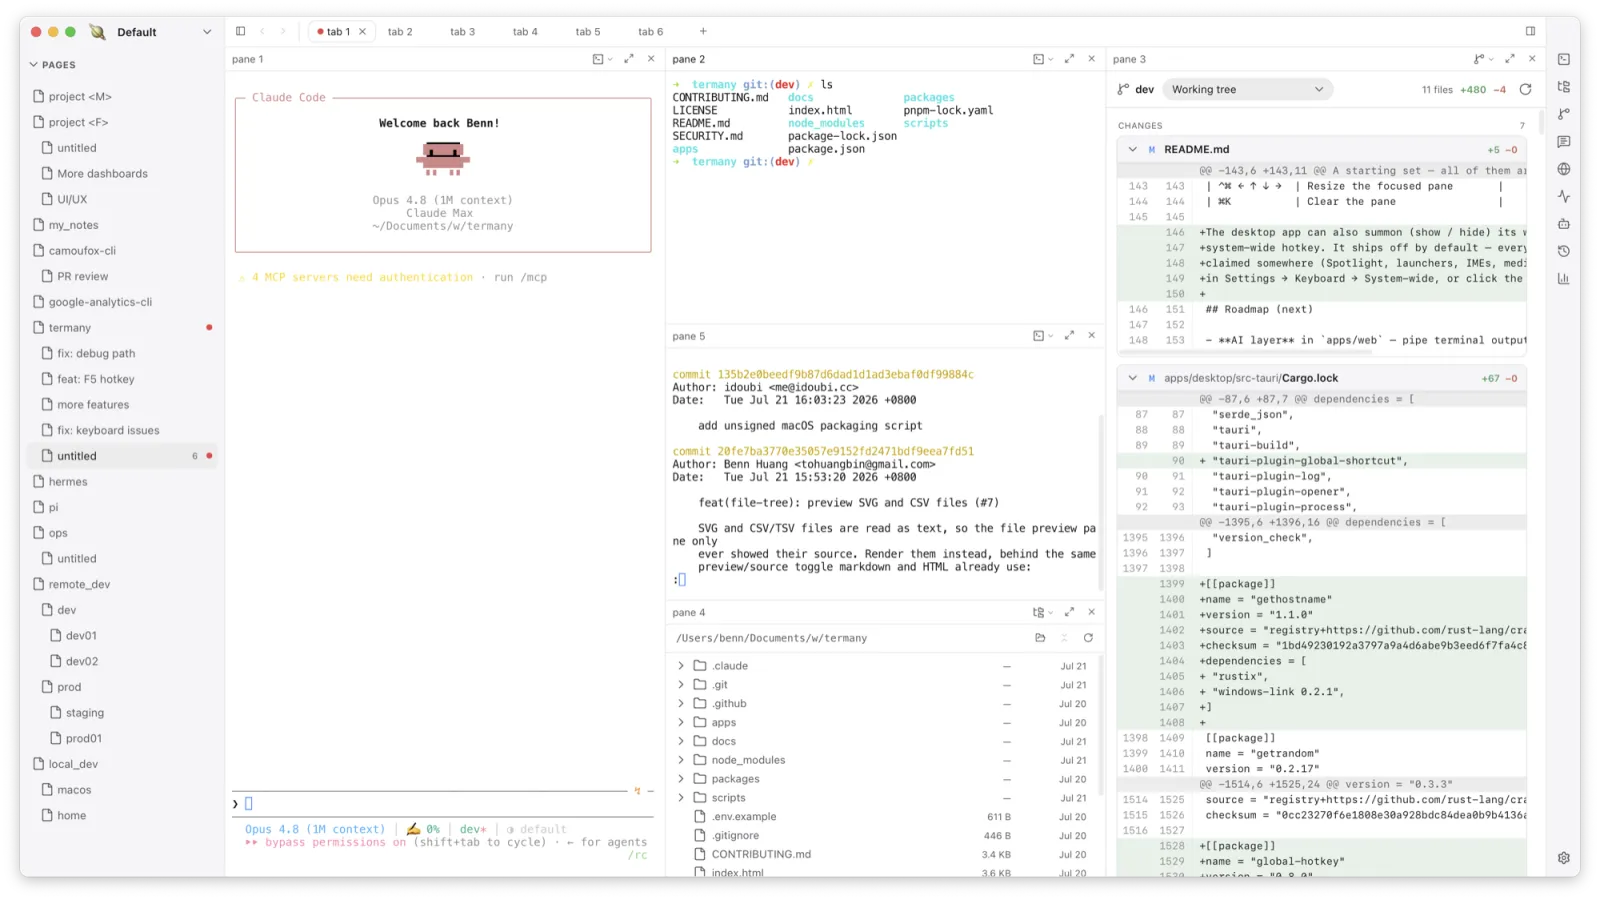Click the scrollbar in pane 5
Screen dimensions: 1600x900
[x=1100, y=500]
